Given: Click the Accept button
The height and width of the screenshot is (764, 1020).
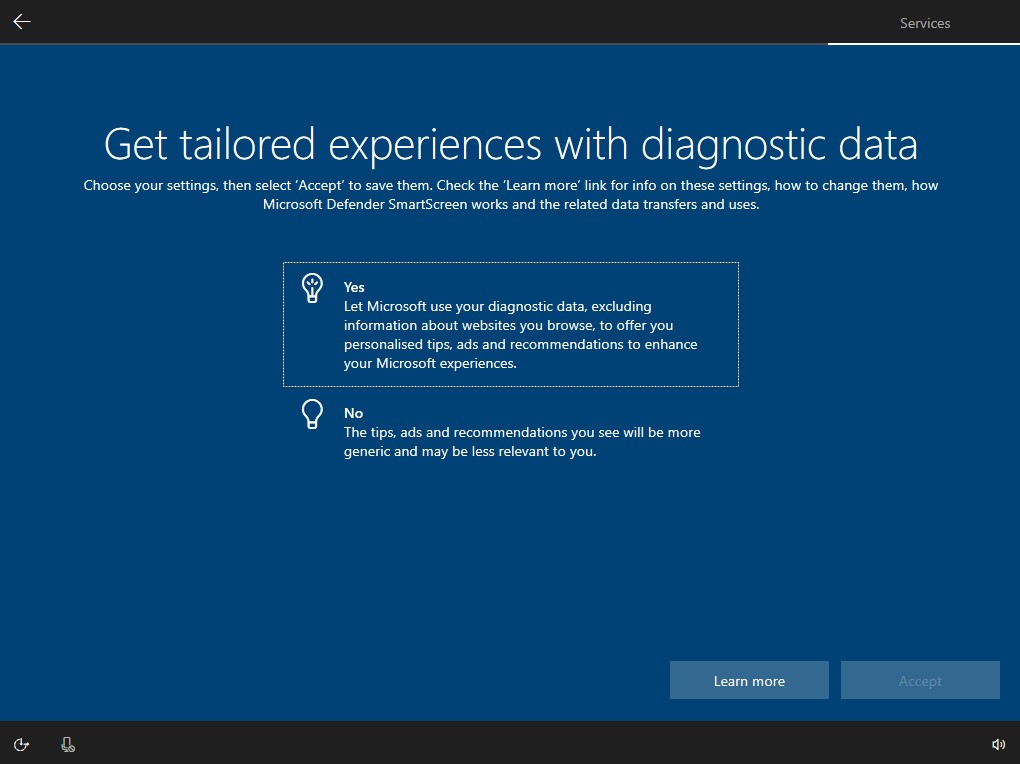Looking at the screenshot, I should point(920,680).
